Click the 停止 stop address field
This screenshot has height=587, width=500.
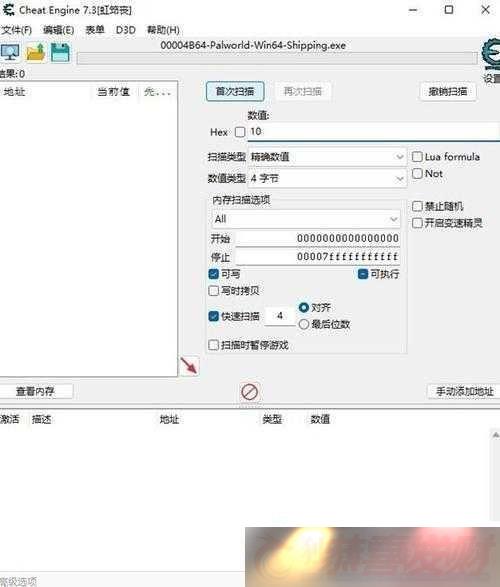click(317, 257)
